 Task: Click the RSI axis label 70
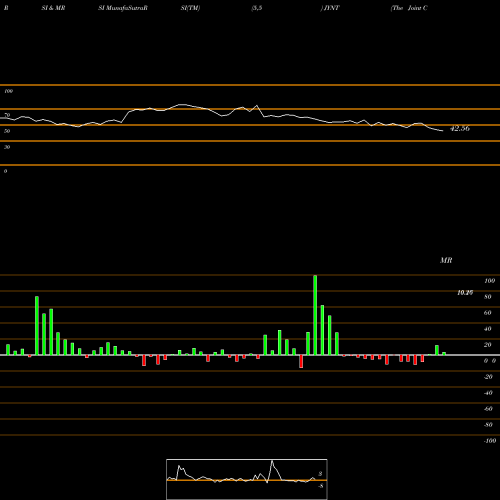tap(7, 115)
